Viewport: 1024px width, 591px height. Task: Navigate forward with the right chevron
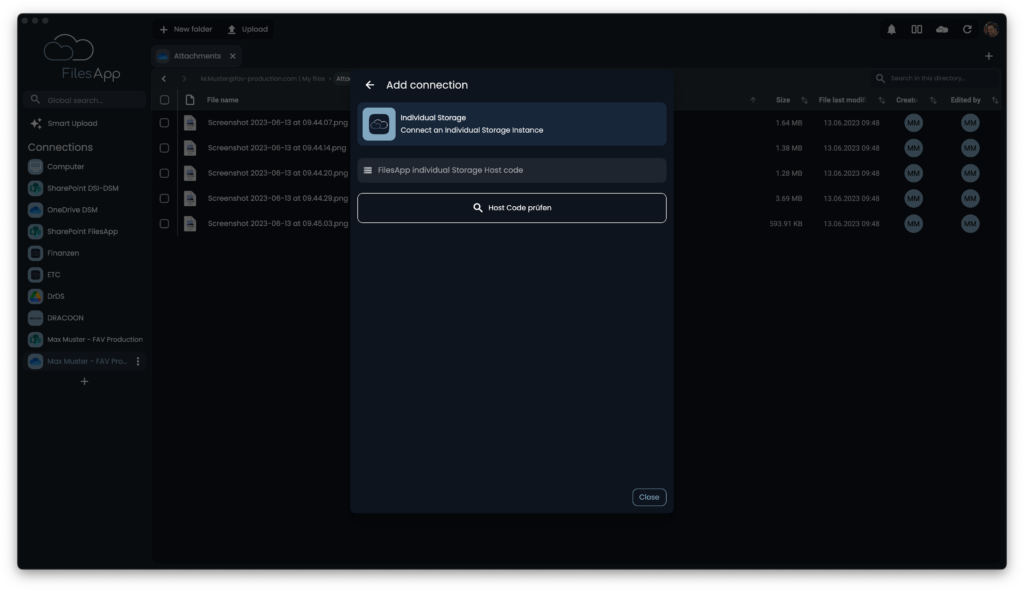click(184, 79)
